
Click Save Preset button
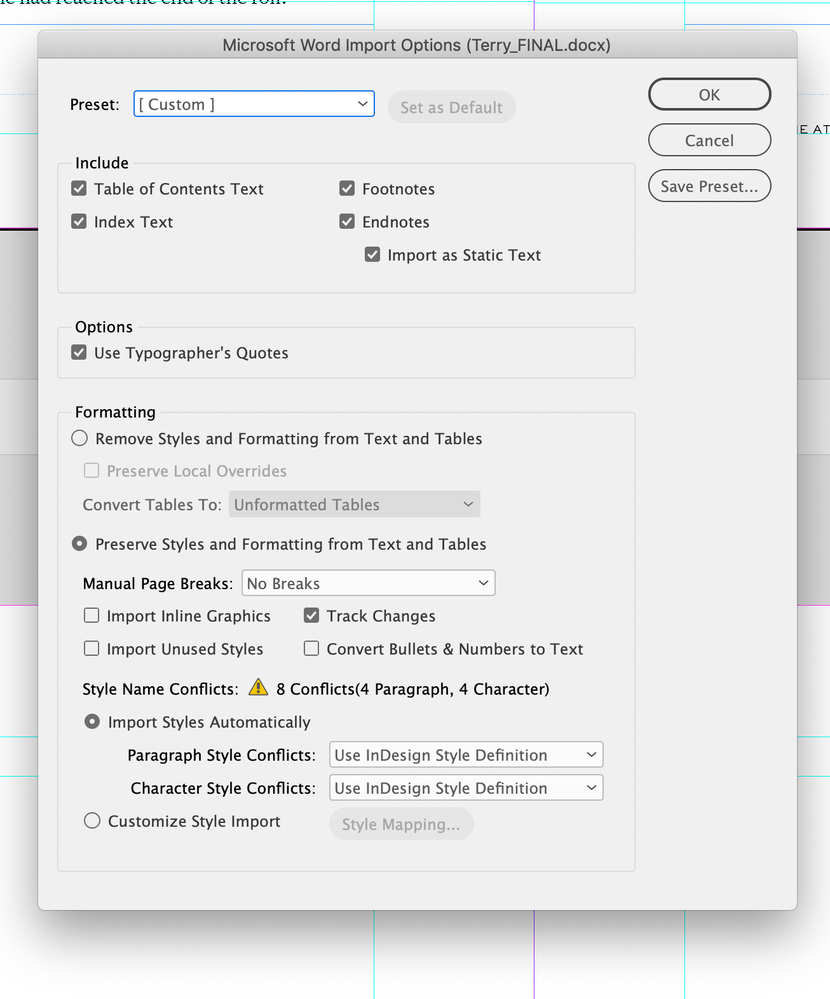[x=709, y=186]
